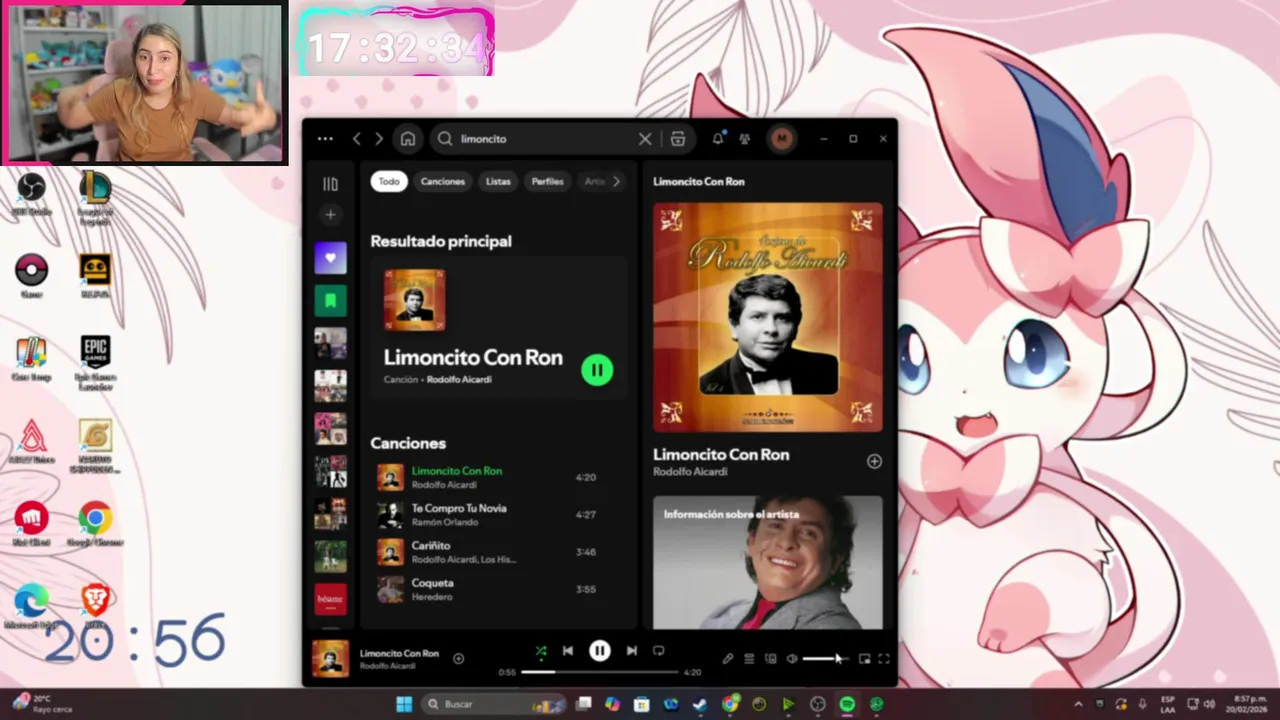This screenshot has height=720, width=1280.
Task: Clear the limoncito search text
Action: click(645, 139)
